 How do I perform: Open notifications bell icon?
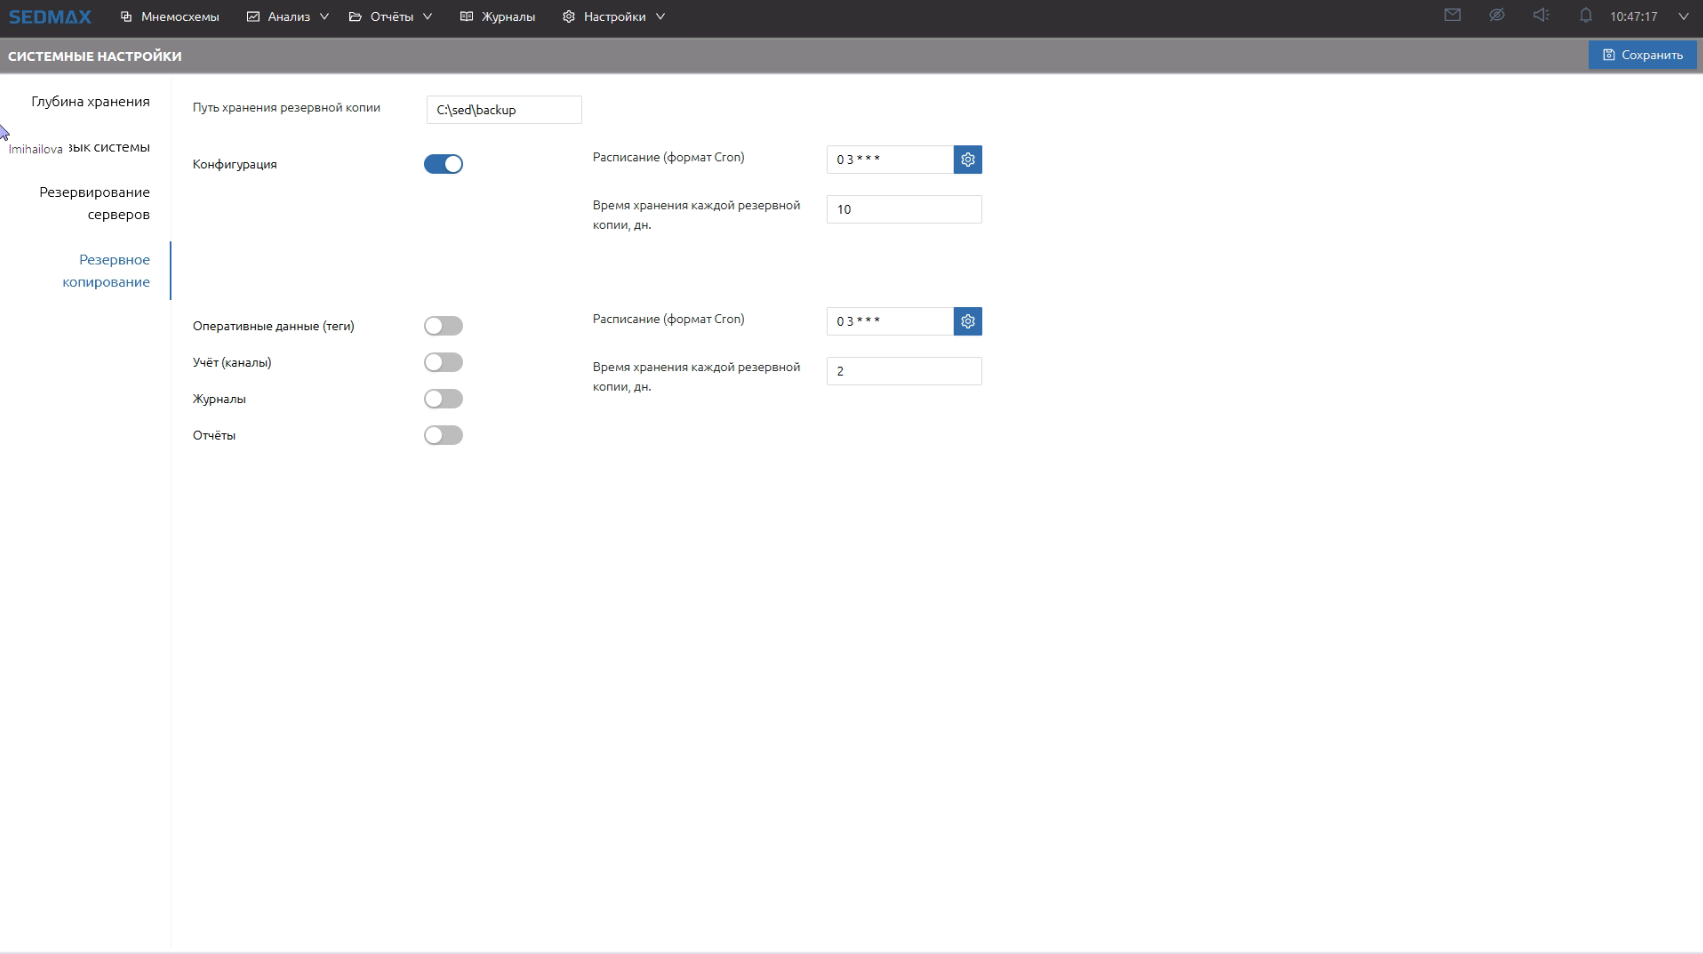pos(1585,16)
